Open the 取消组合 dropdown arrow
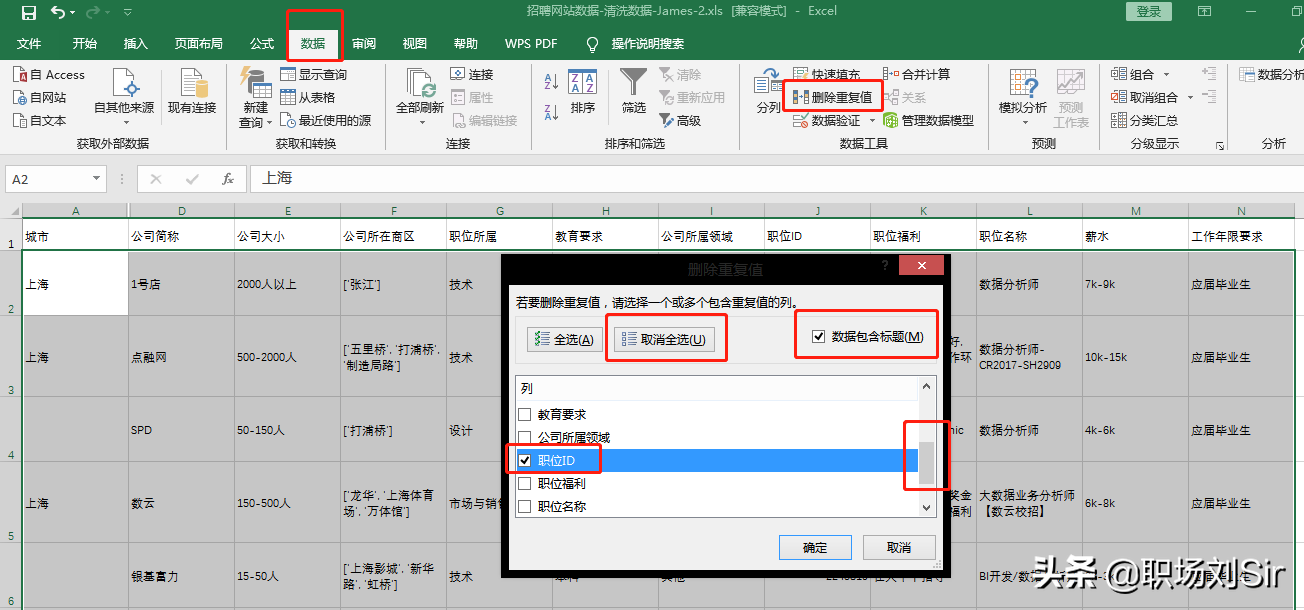 pyautogui.click(x=1190, y=98)
